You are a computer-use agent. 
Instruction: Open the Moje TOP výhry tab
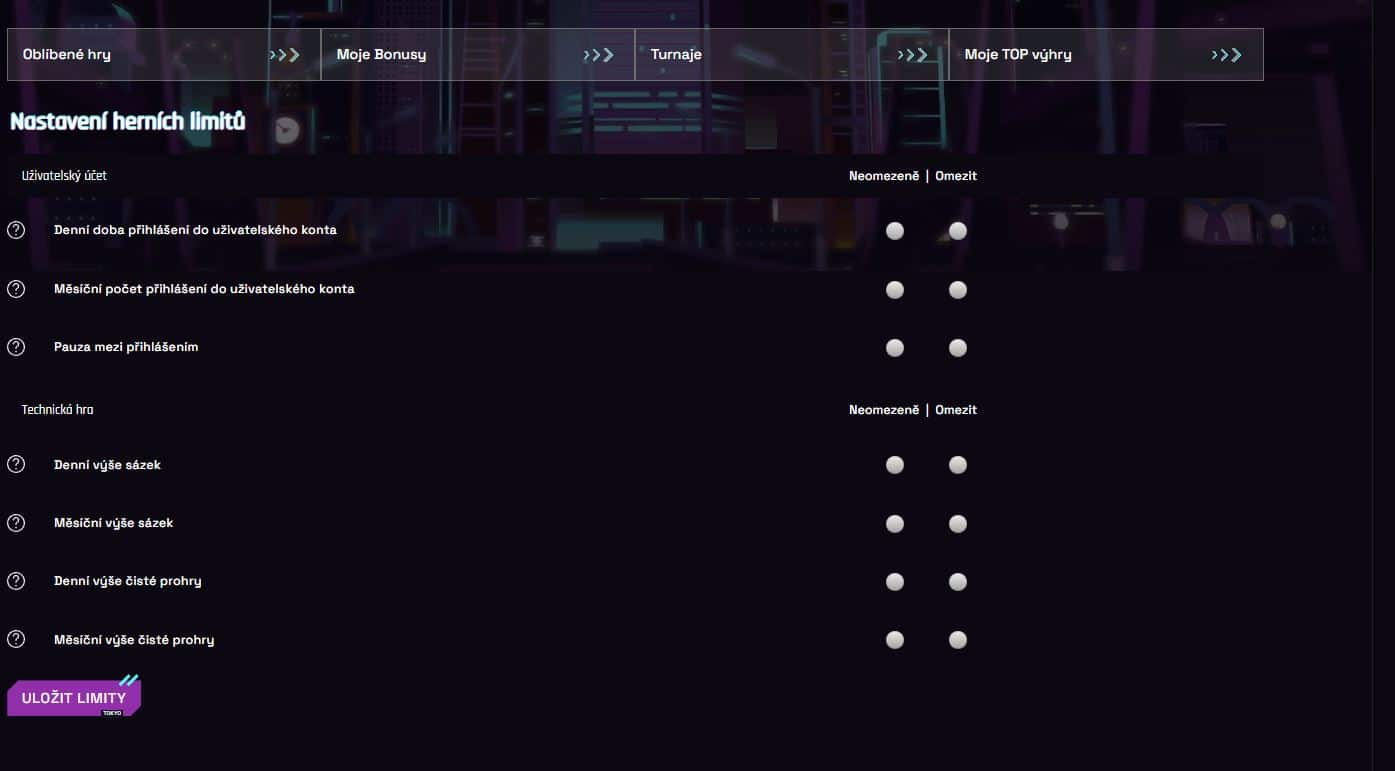pos(1106,54)
